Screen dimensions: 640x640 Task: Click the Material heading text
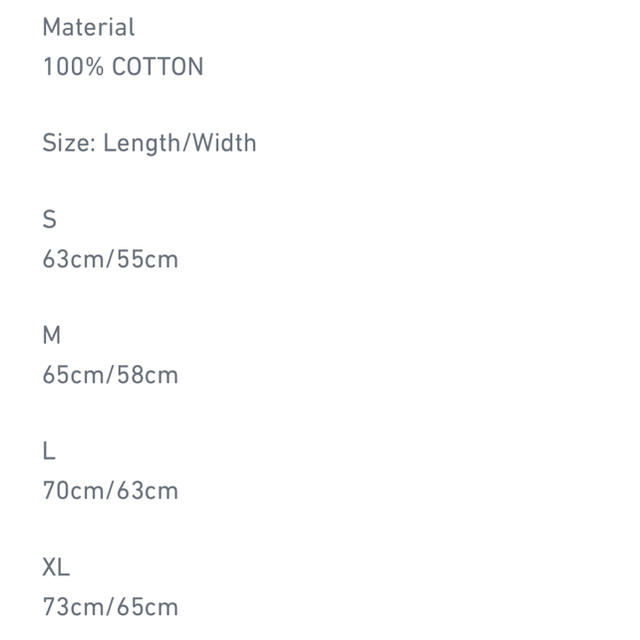(x=89, y=27)
